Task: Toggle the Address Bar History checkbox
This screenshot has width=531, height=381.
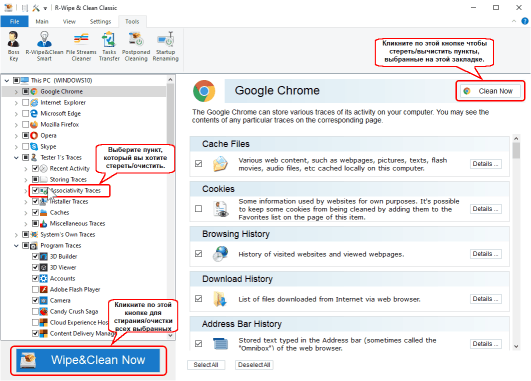Action: coord(198,343)
